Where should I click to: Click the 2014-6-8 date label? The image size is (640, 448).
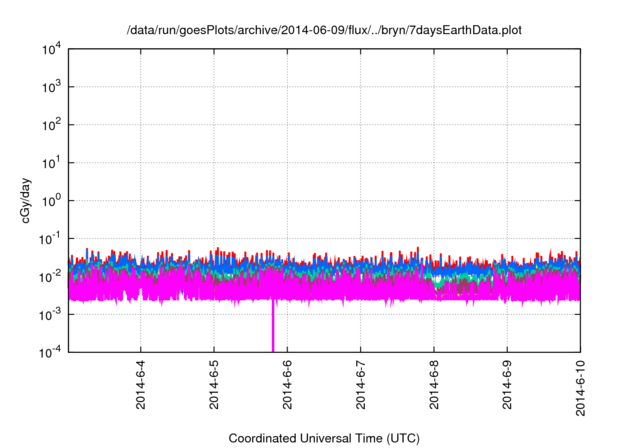[434, 385]
